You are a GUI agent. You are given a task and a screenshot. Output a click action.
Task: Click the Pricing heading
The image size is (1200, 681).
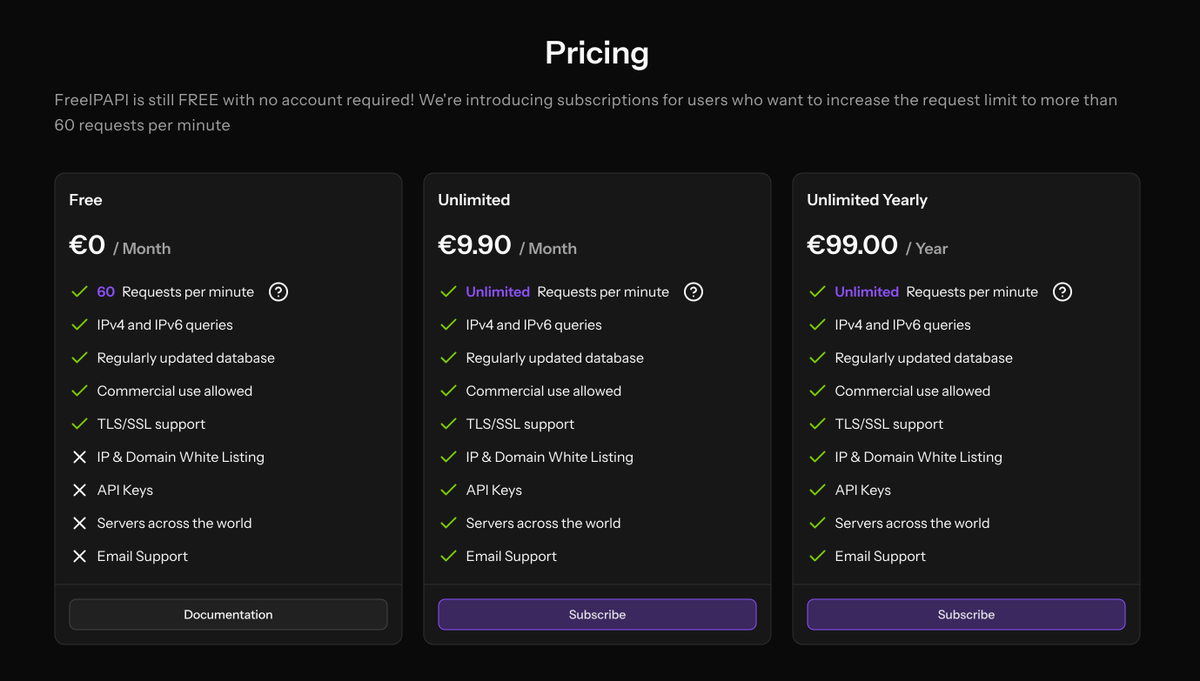[x=597, y=53]
